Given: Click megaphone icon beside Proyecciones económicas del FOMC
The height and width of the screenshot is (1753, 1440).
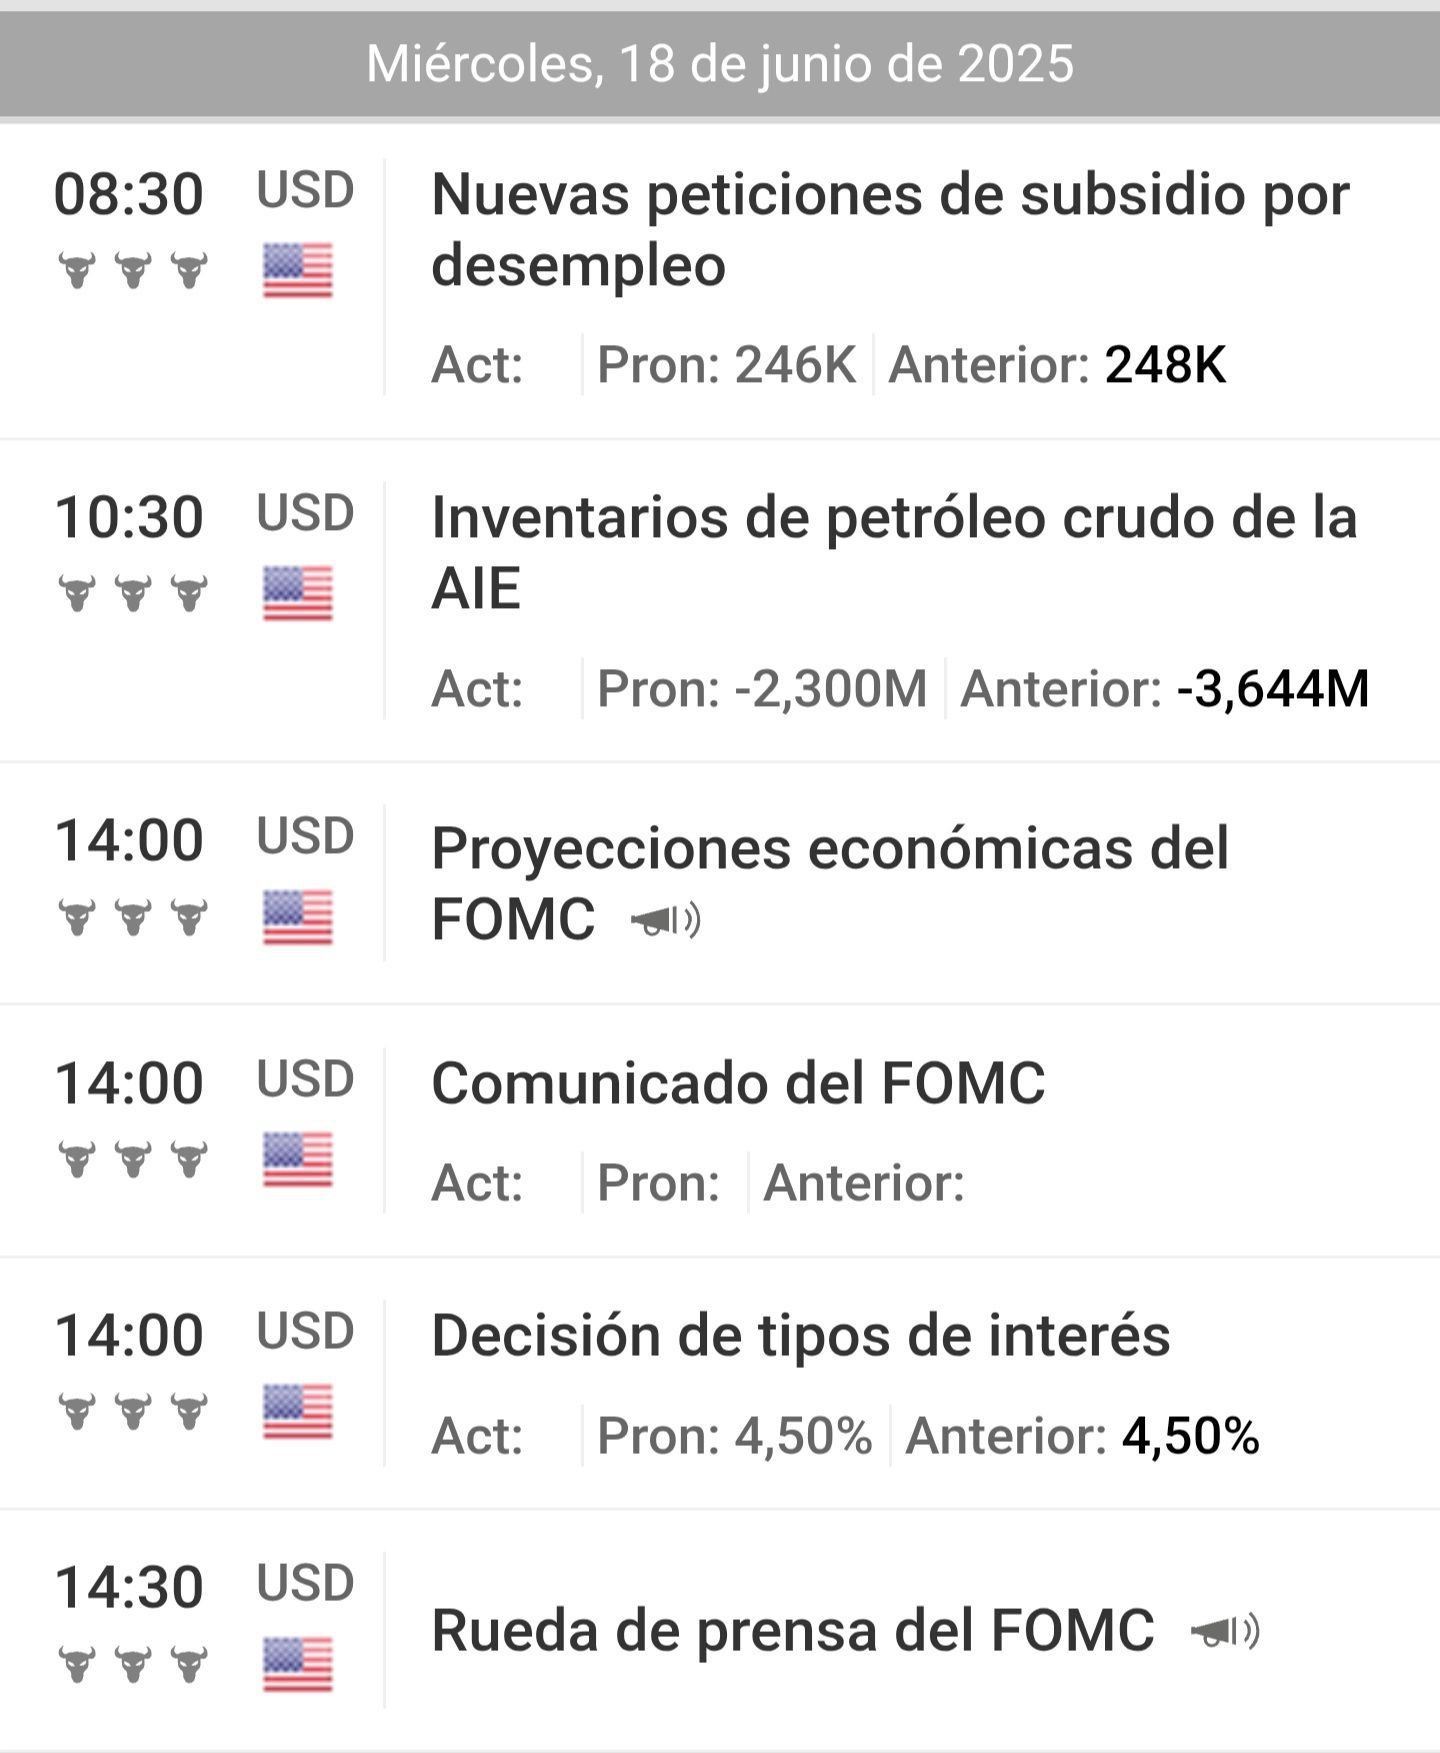Looking at the screenshot, I should tap(666, 920).
